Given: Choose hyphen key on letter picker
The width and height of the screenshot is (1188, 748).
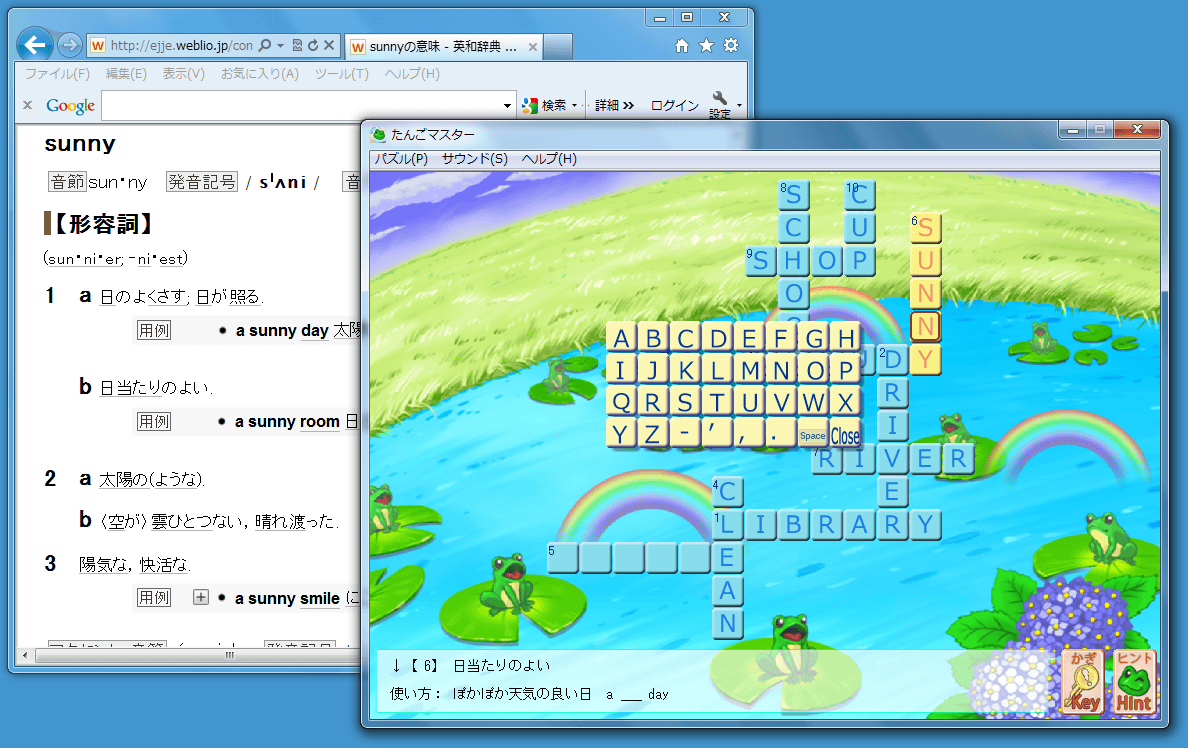Looking at the screenshot, I should [685, 433].
